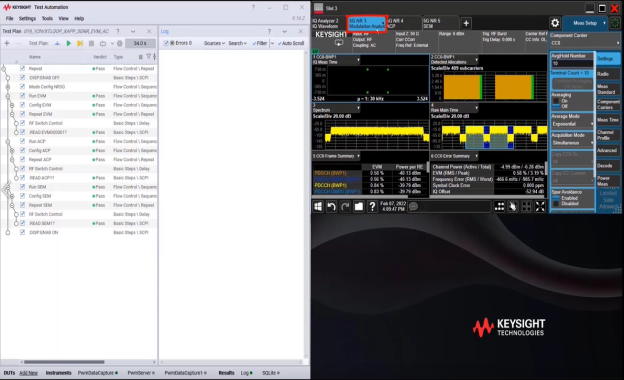Click the column chooser icon beside Type header
This screenshot has height=380, width=624.
tap(140, 57)
